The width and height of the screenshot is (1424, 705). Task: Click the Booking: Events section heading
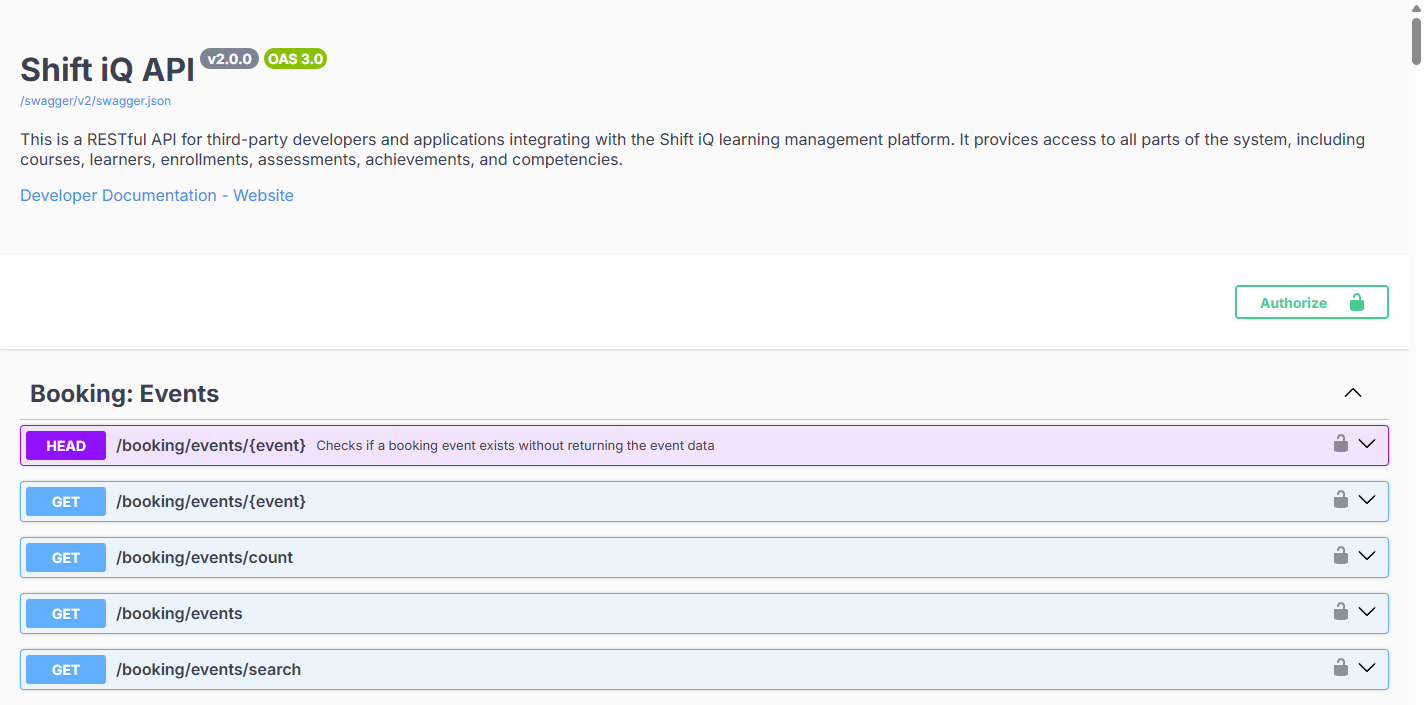[125, 394]
